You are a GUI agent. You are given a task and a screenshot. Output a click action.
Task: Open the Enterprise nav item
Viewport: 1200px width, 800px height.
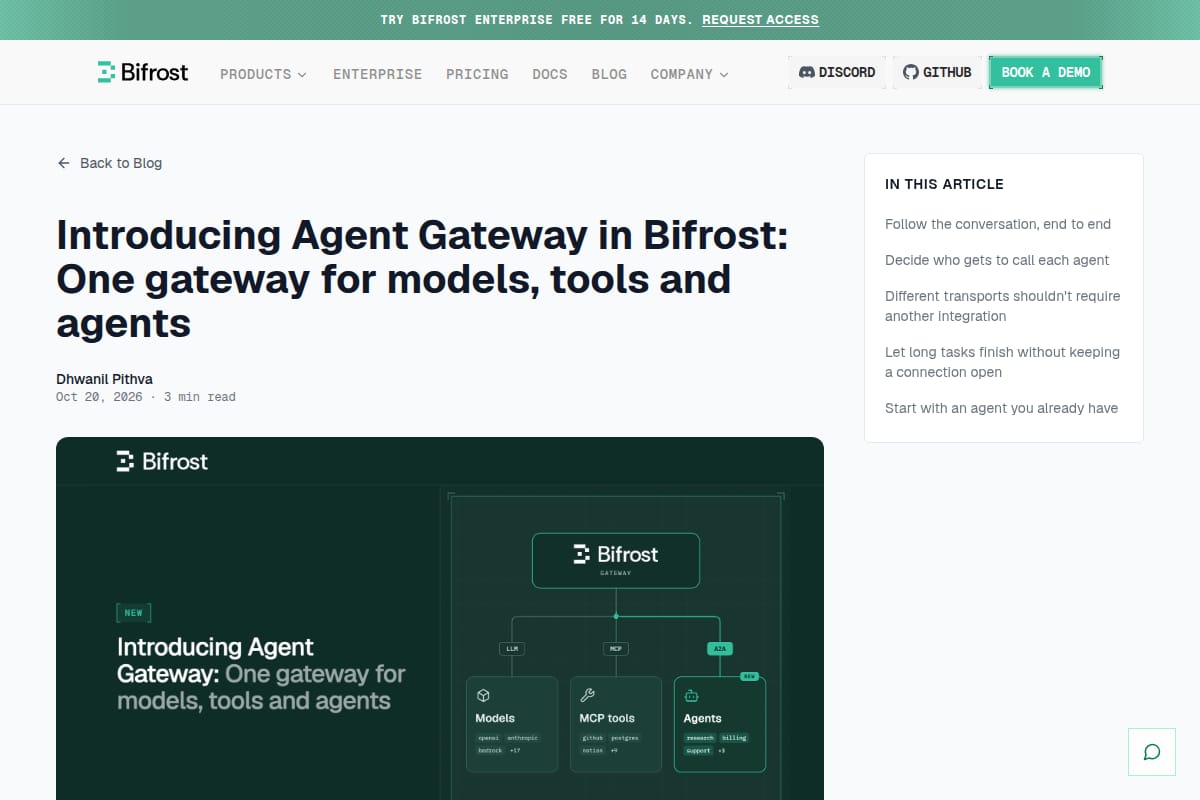tap(377, 74)
